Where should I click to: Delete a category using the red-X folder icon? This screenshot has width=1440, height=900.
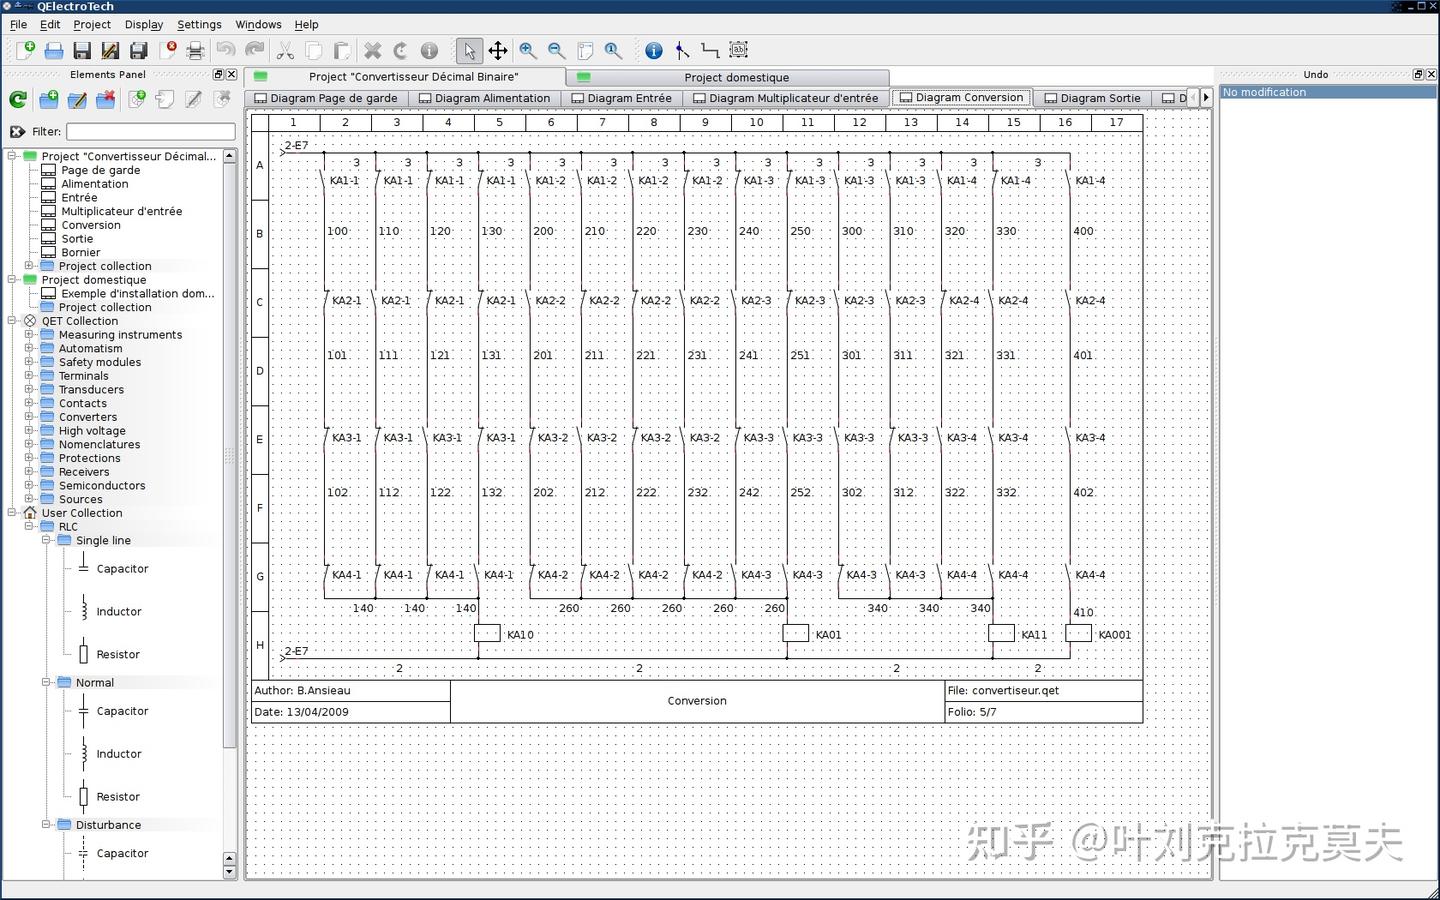coord(105,99)
